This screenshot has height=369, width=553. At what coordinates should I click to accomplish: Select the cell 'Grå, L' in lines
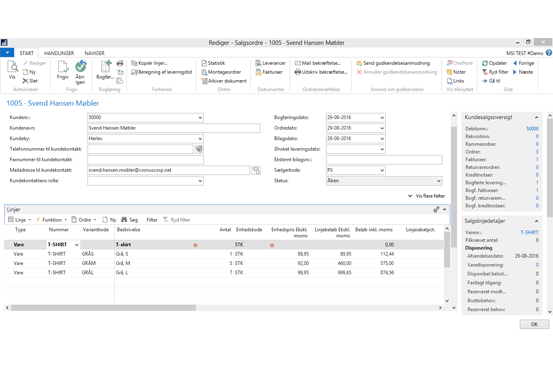[122, 272]
